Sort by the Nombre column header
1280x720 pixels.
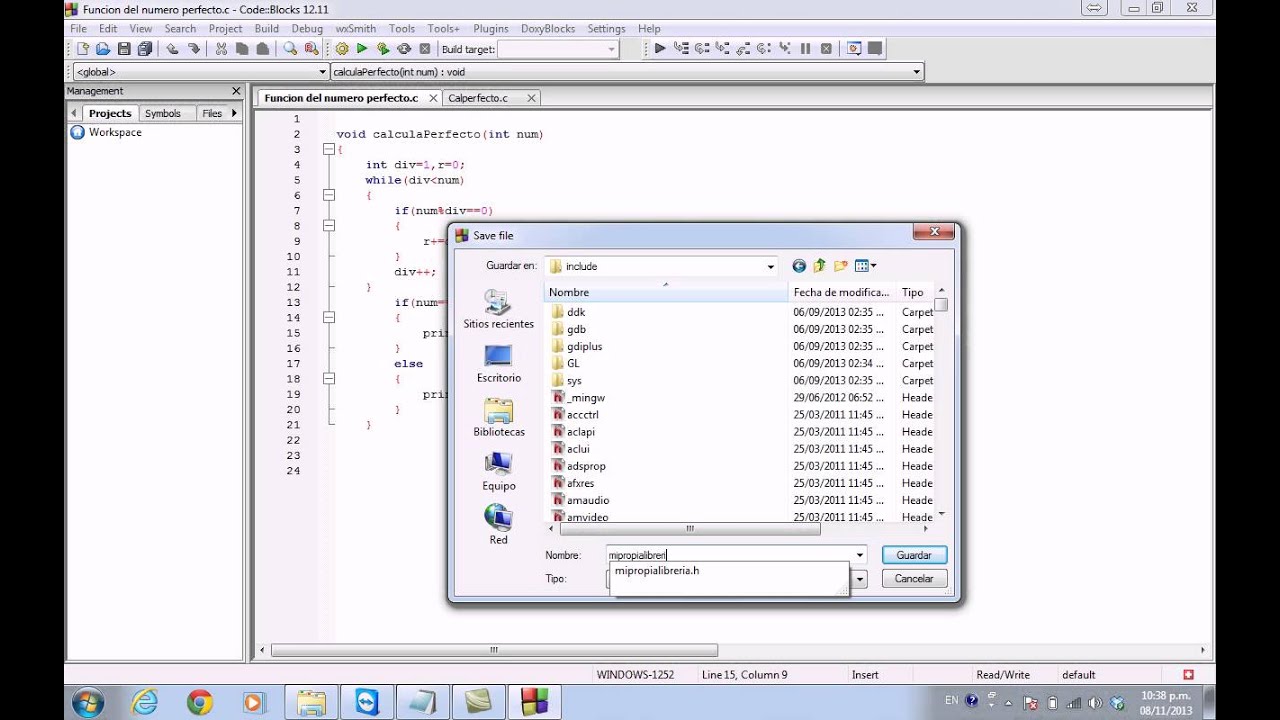pos(666,293)
